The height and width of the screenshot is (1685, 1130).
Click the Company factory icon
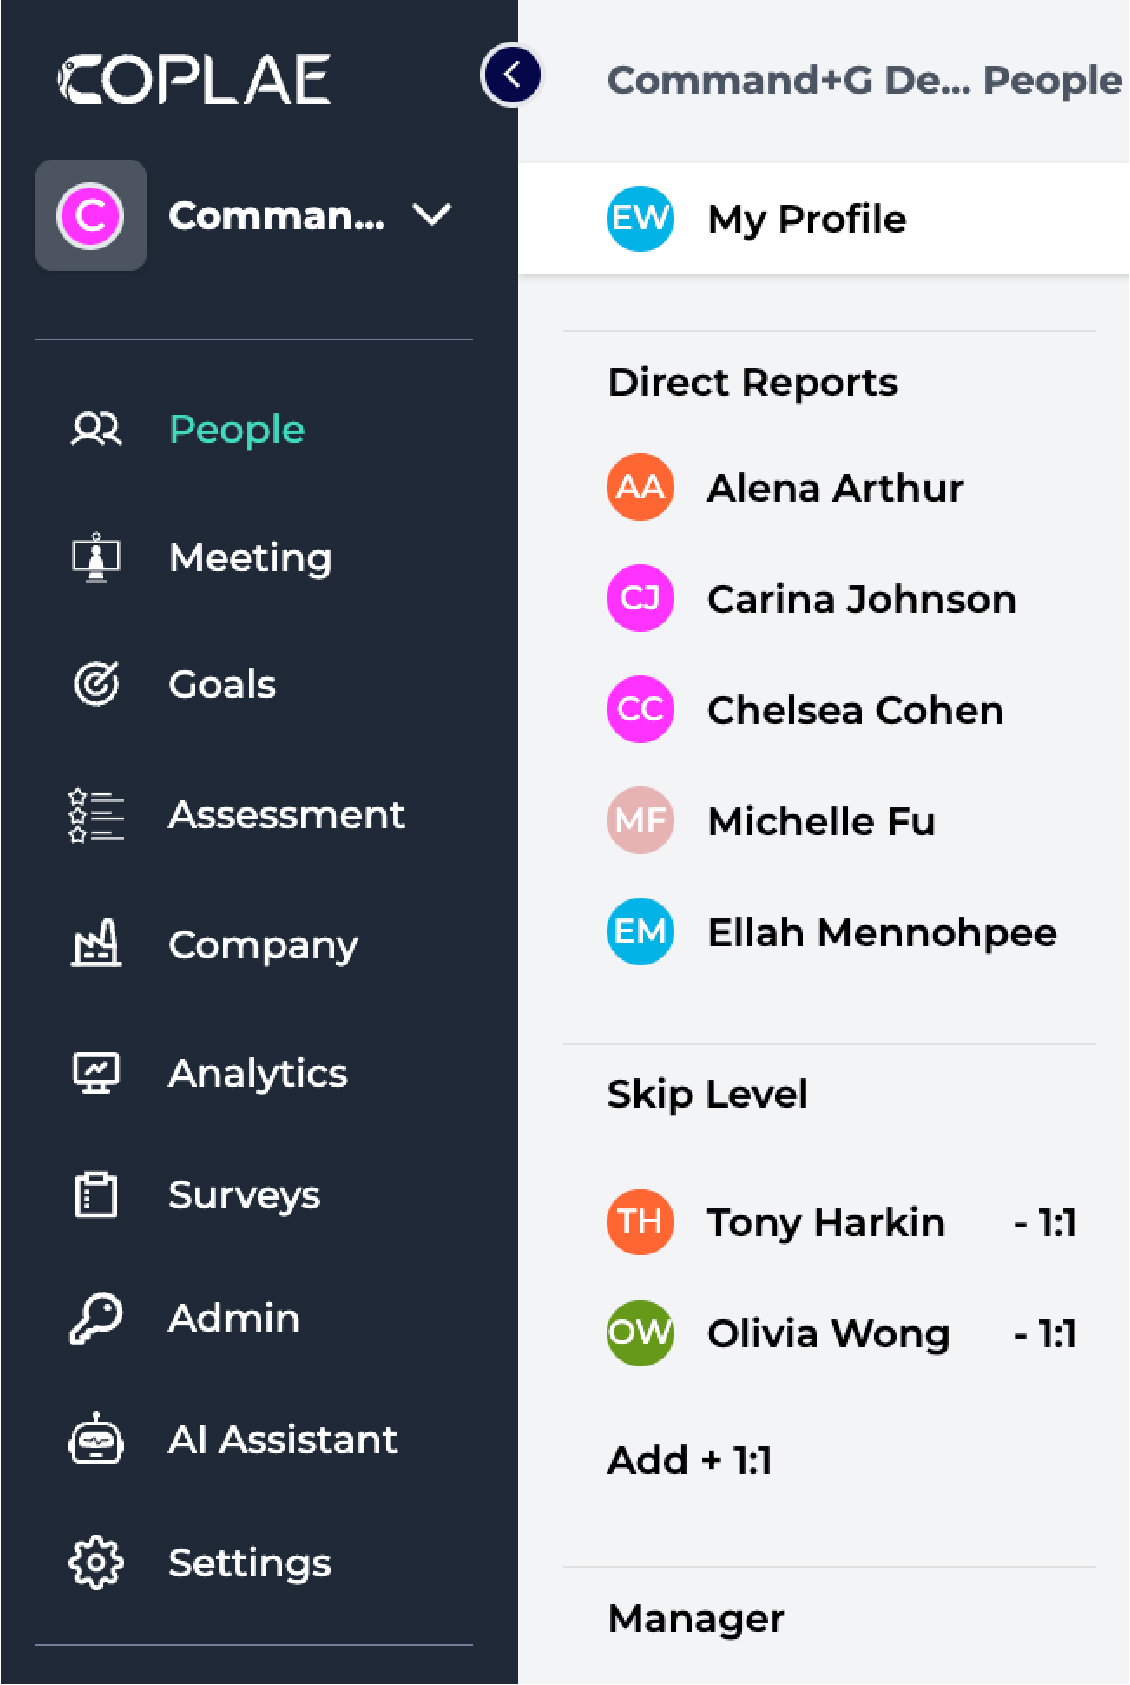coord(96,944)
